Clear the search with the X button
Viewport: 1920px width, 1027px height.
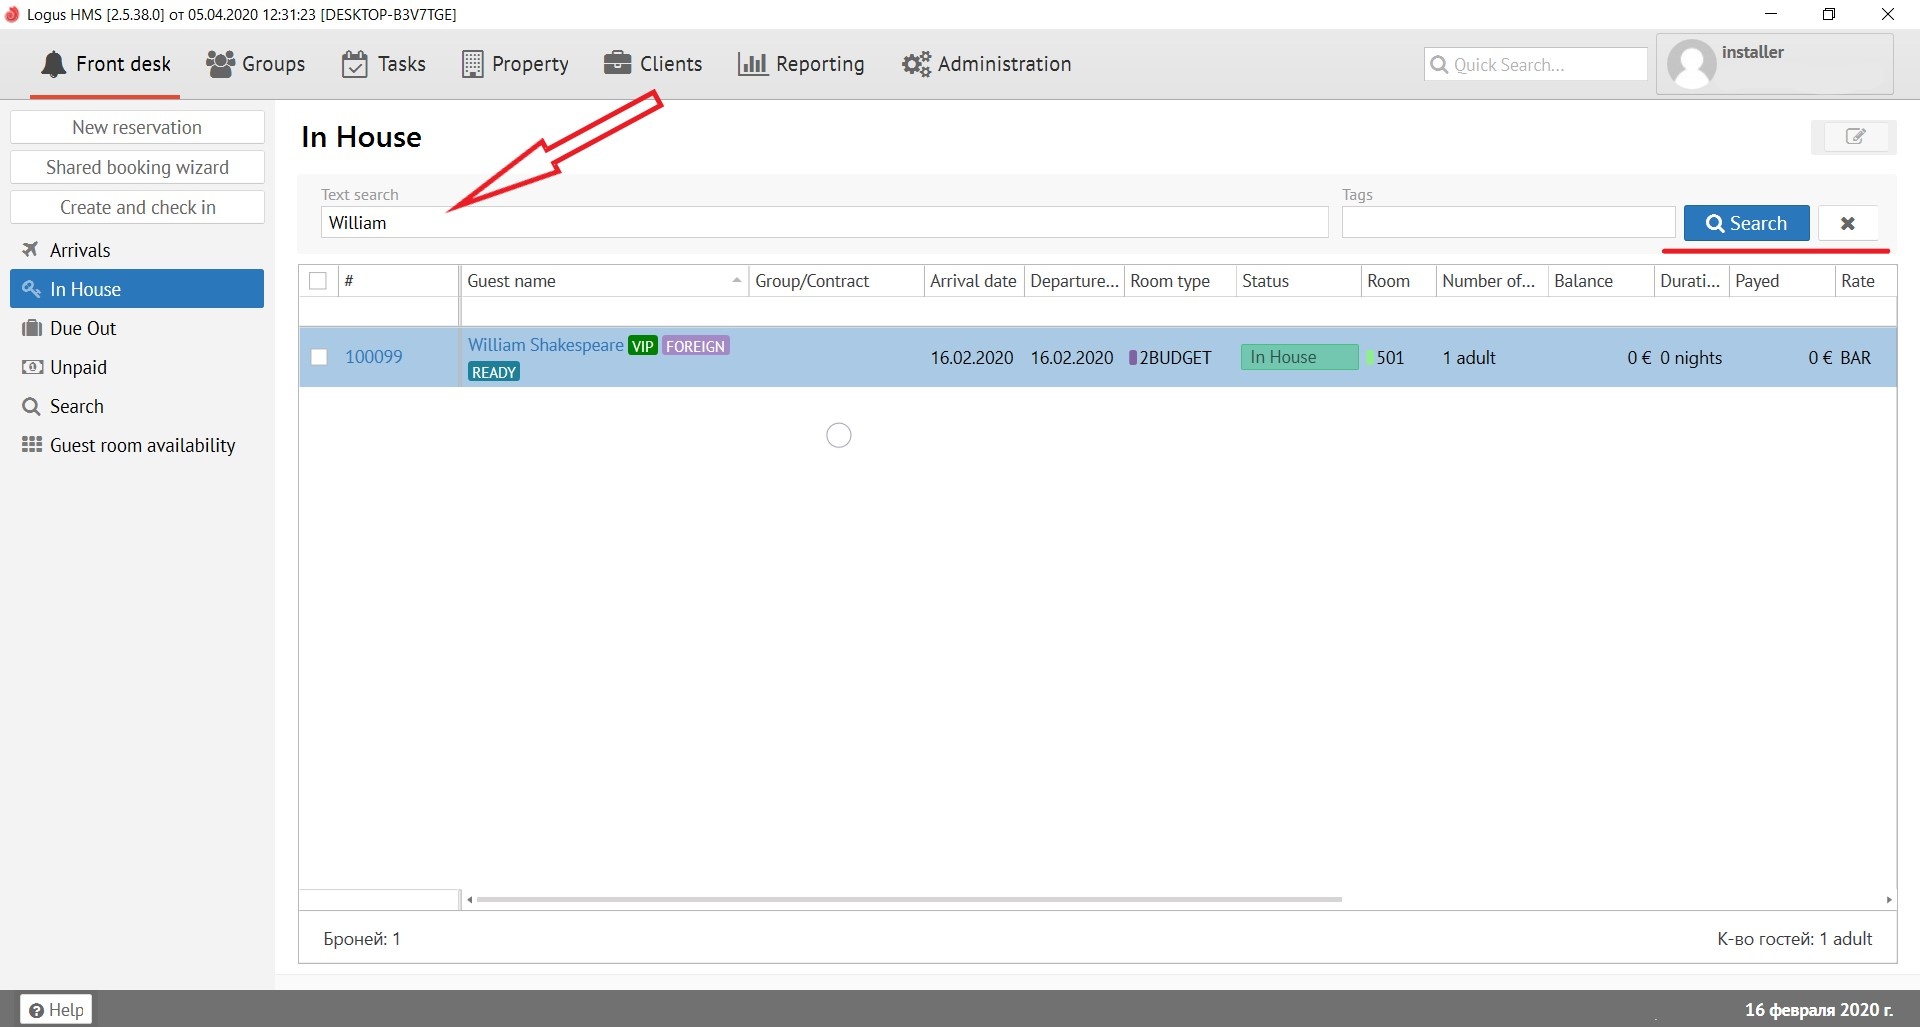pos(1848,223)
